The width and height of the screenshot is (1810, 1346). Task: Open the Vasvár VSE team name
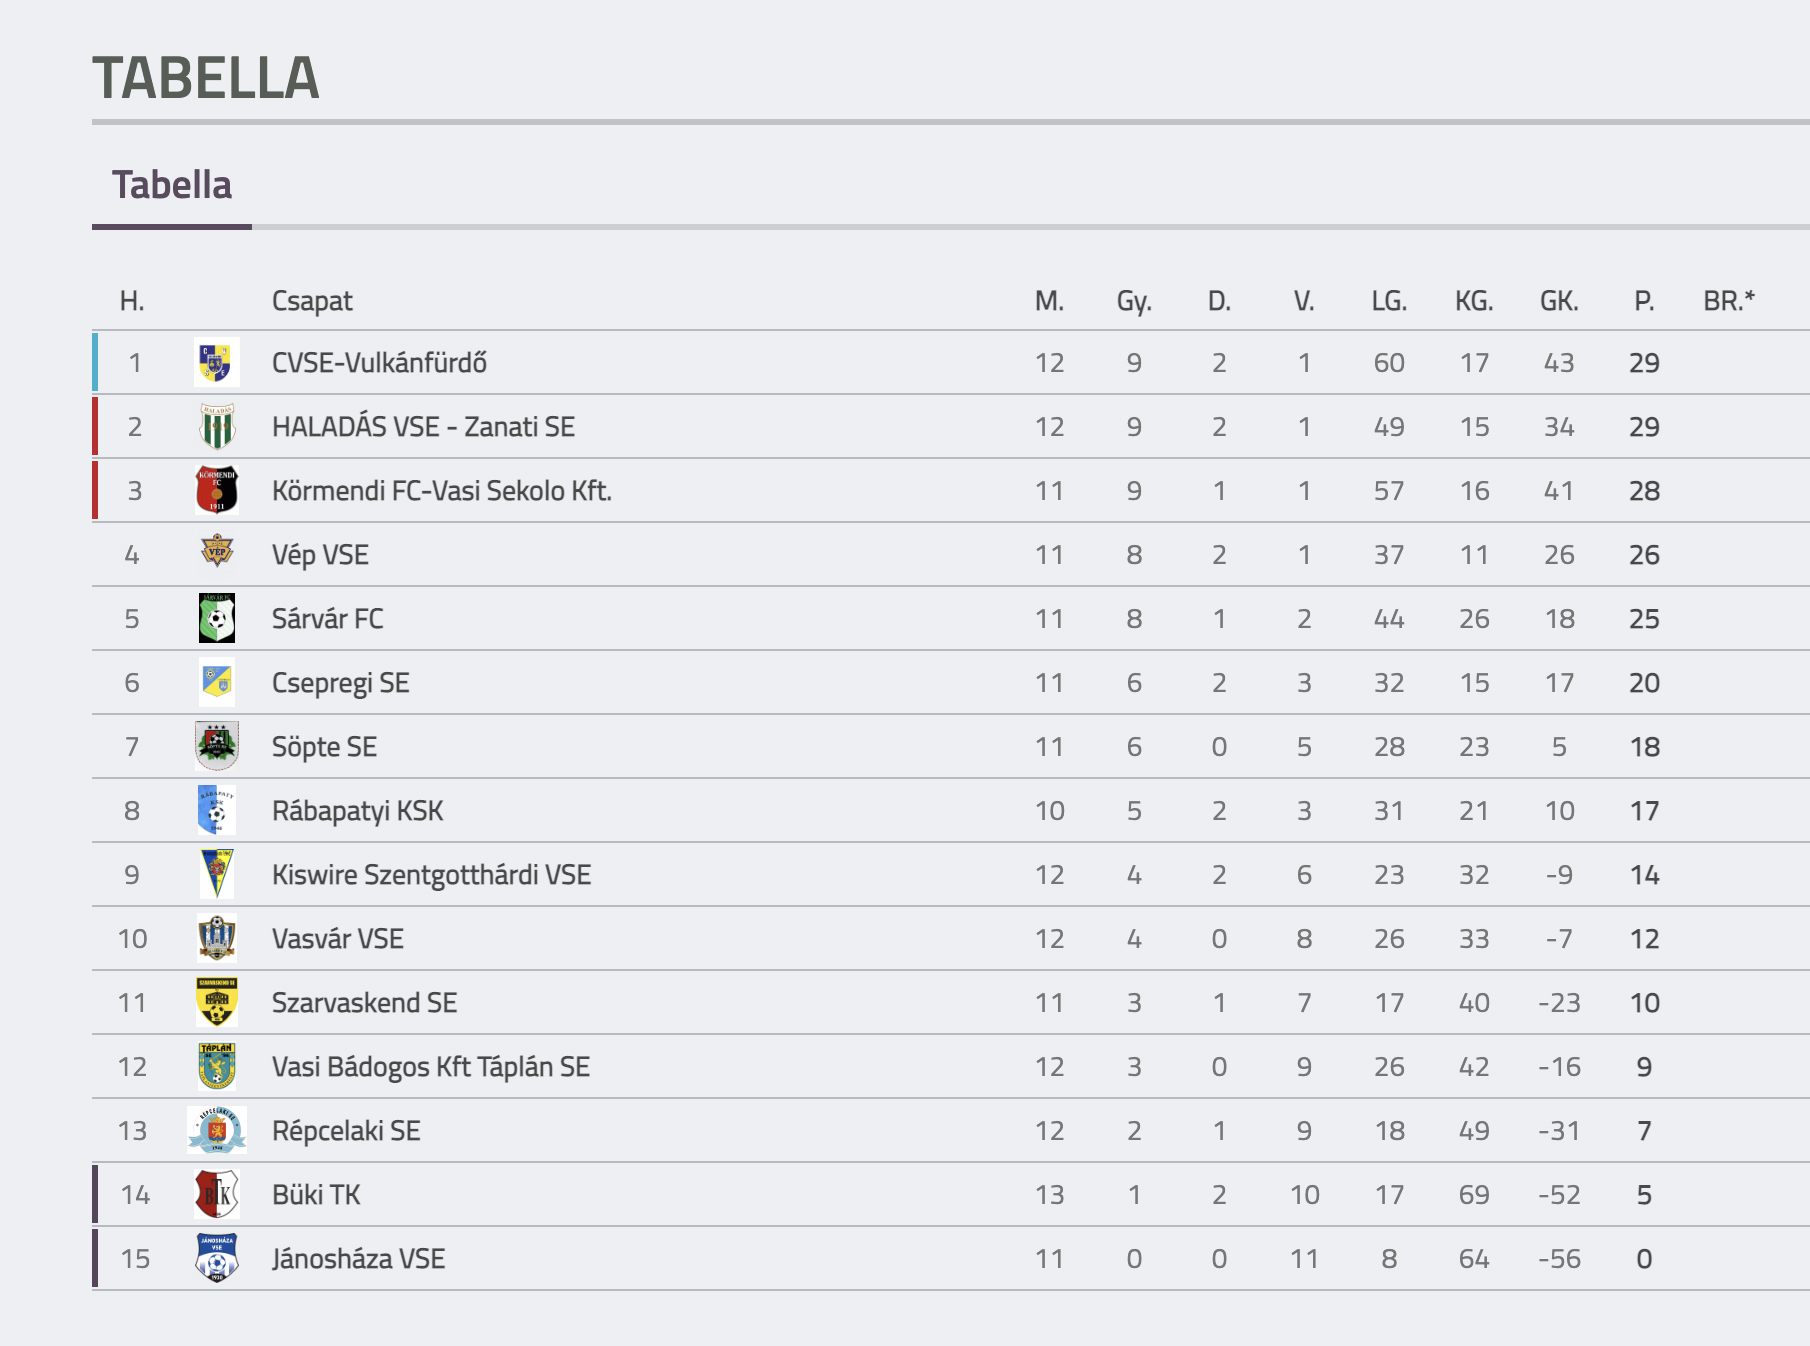pyautogui.click(x=338, y=939)
